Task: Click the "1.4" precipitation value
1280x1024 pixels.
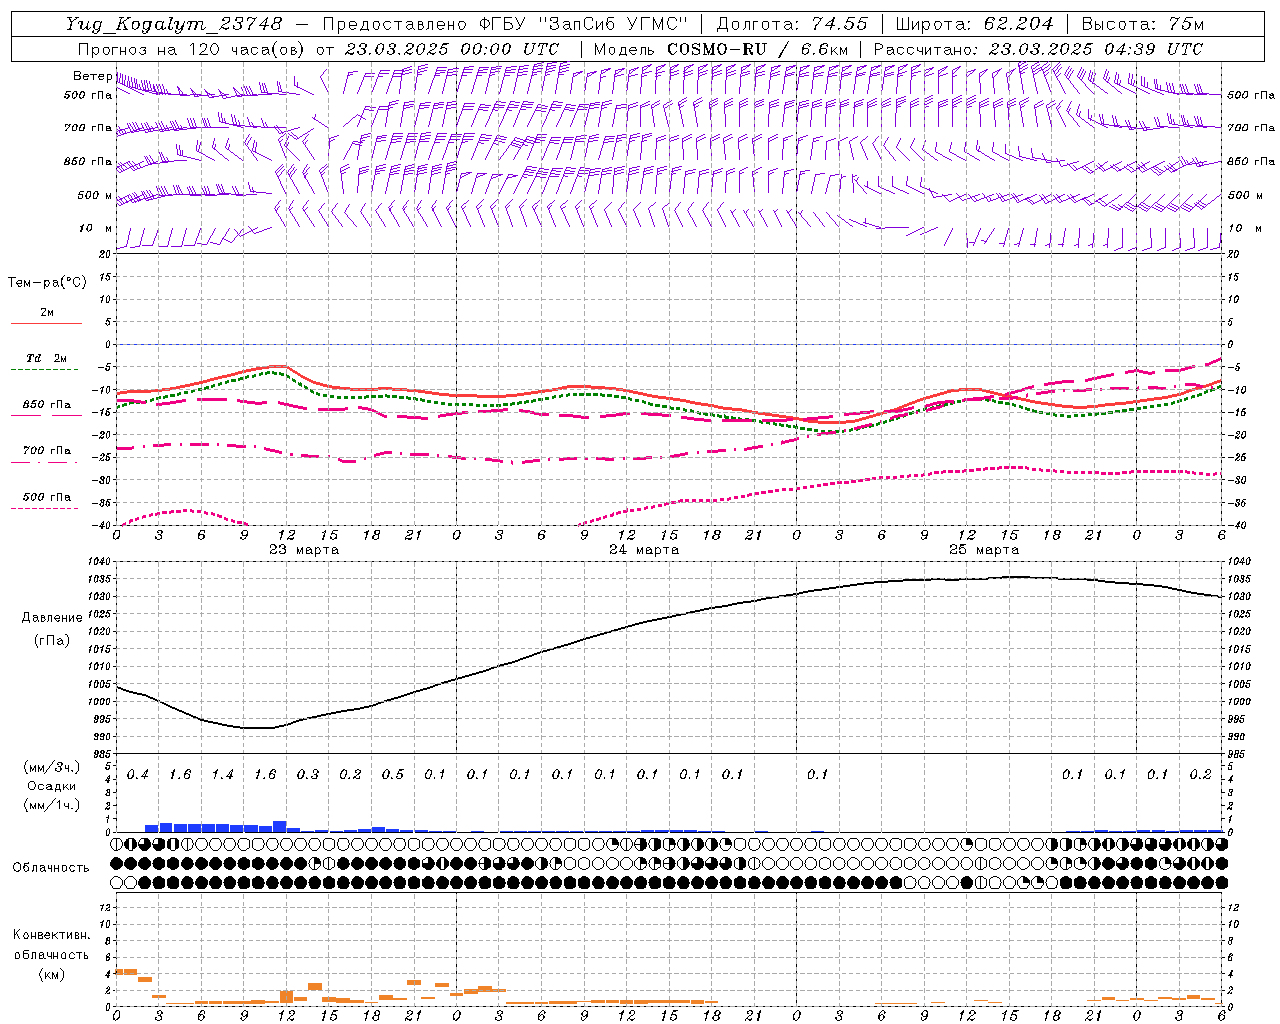Action: click(223, 774)
